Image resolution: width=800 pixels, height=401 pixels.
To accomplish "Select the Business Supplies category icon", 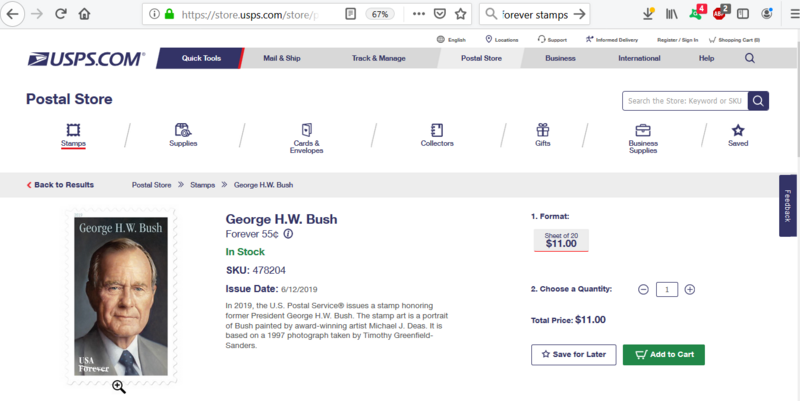I will point(643,138).
